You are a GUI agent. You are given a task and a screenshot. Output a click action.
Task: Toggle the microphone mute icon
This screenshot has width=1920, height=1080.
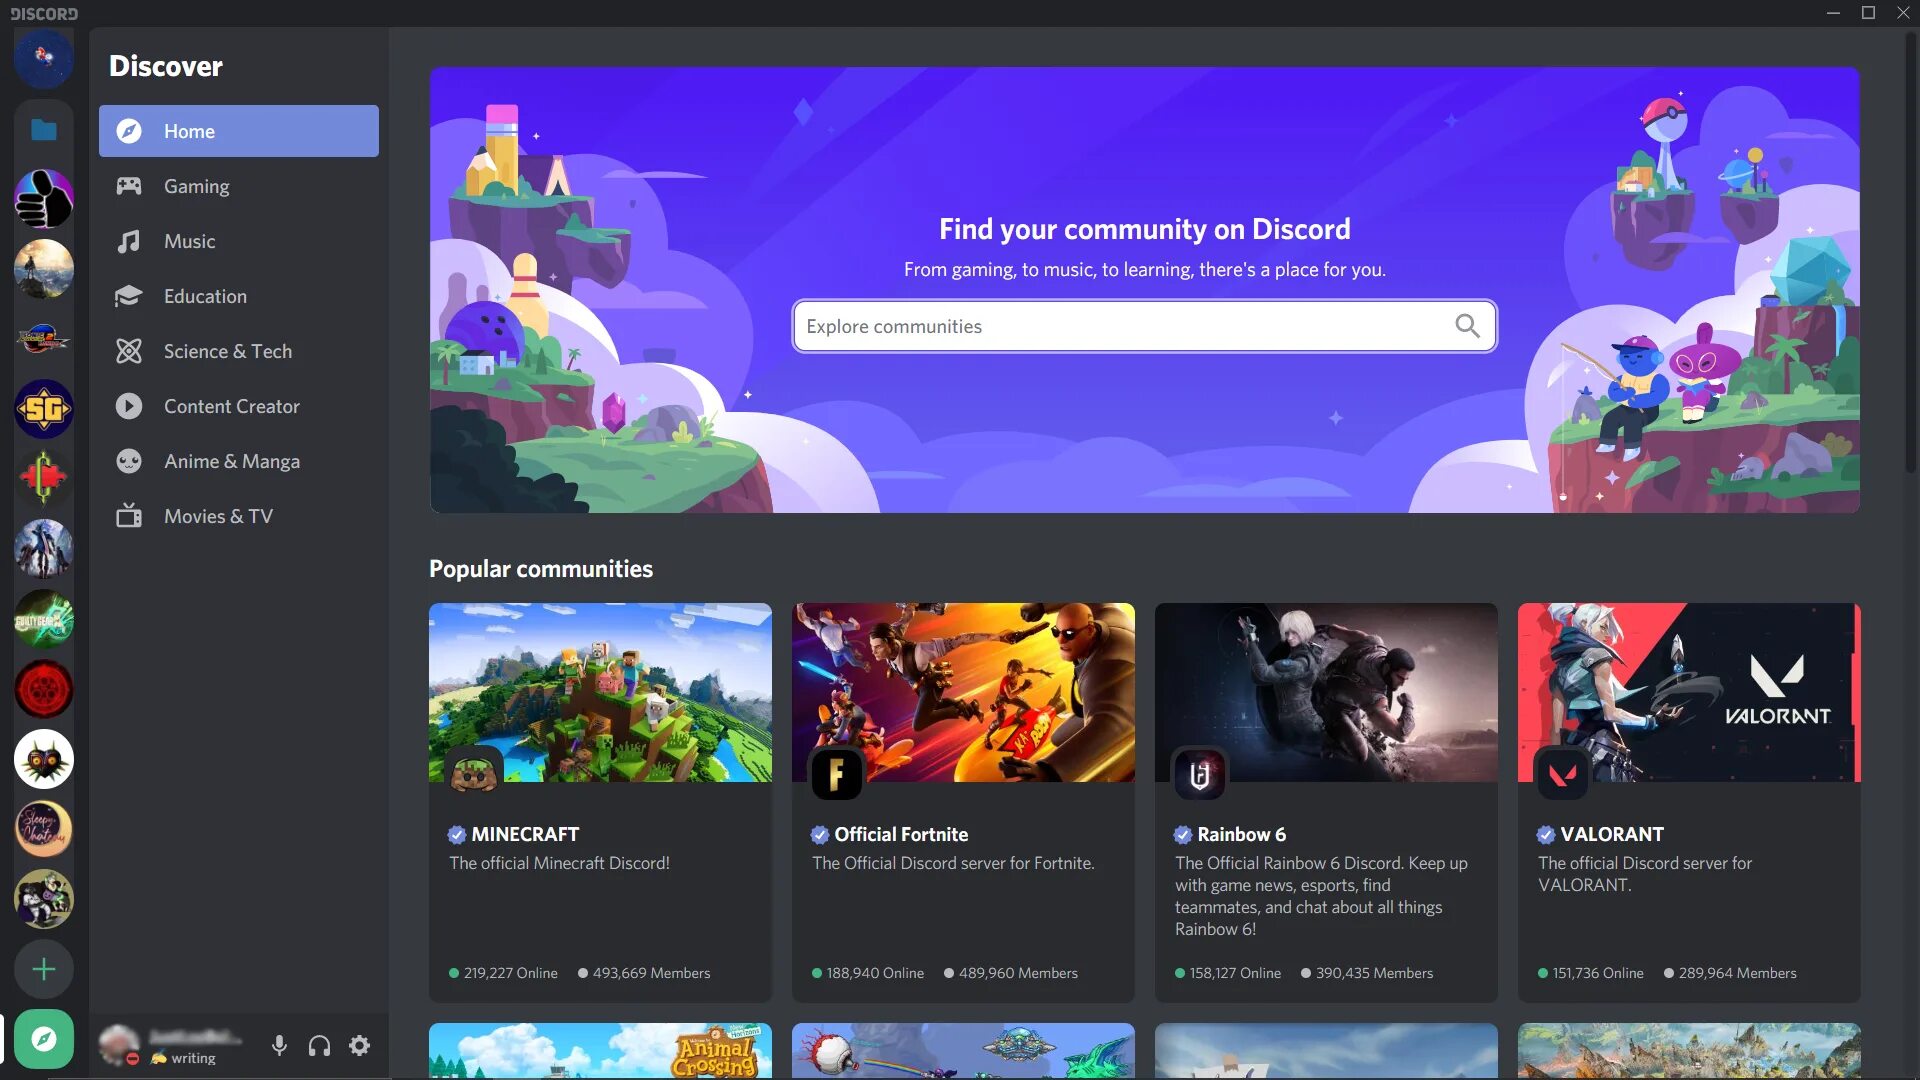point(279,1046)
